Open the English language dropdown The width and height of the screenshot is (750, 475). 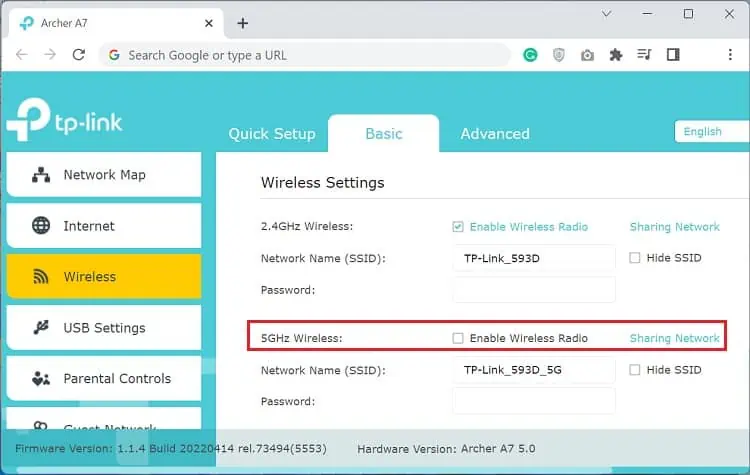(x=711, y=131)
